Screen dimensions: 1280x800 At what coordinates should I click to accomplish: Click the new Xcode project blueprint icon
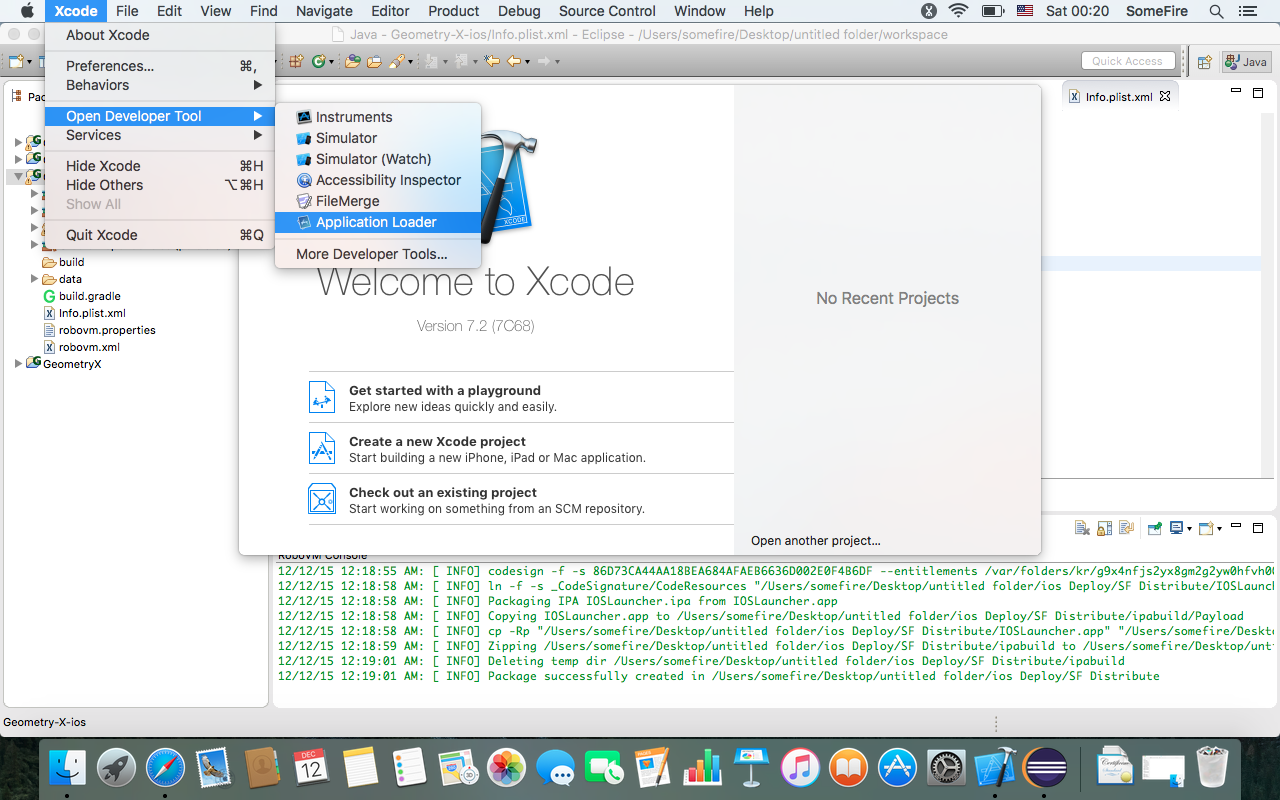click(322, 448)
